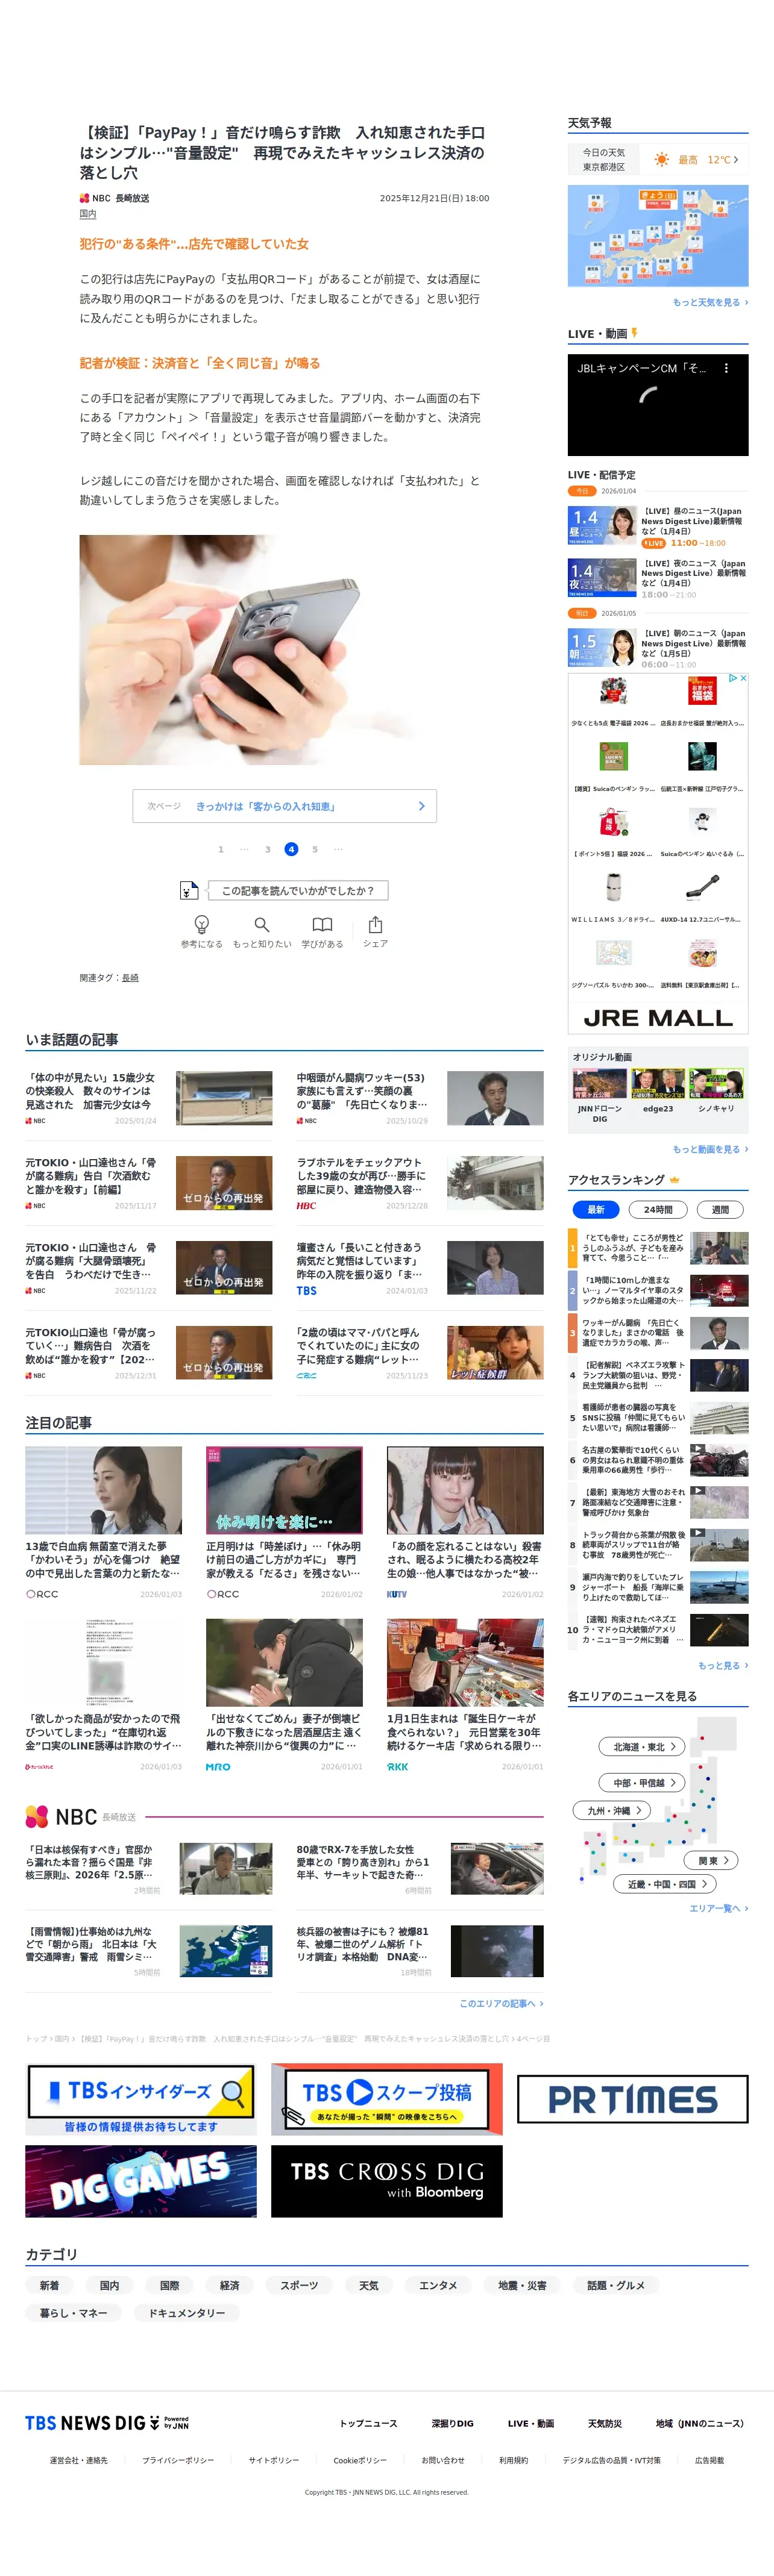Click the document icon beside the article feedback prompt
Image resolution: width=774 pixels, height=2576 pixels.
pyautogui.click(x=188, y=890)
